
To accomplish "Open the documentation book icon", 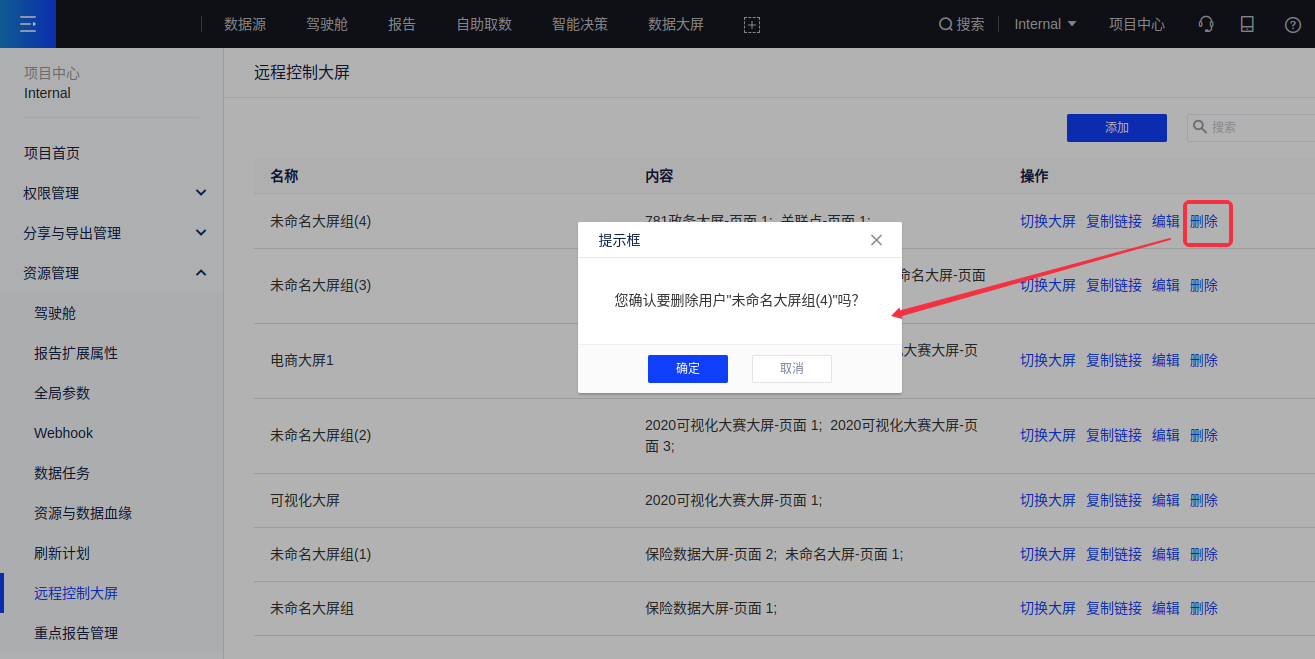I will coord(1247,24).
